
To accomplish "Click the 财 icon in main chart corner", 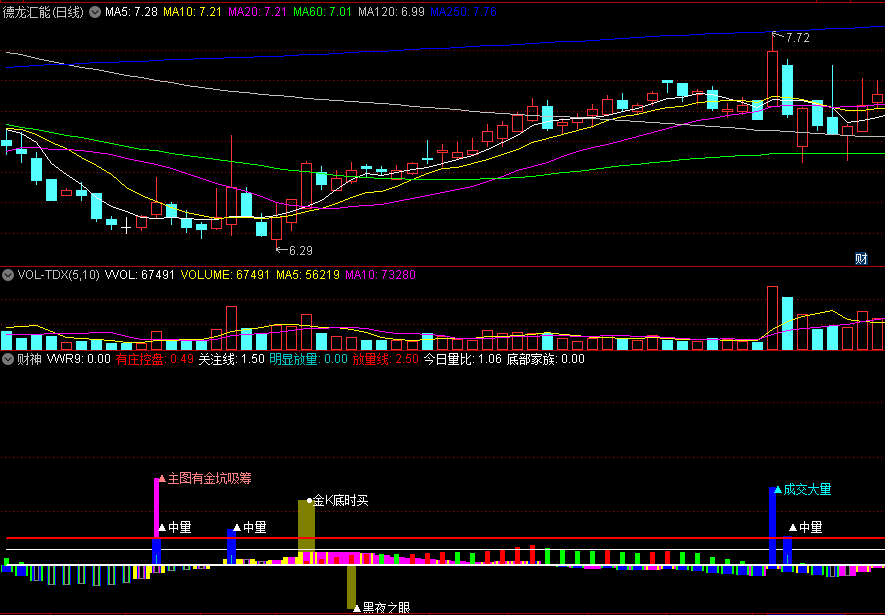I will (861, 259).
